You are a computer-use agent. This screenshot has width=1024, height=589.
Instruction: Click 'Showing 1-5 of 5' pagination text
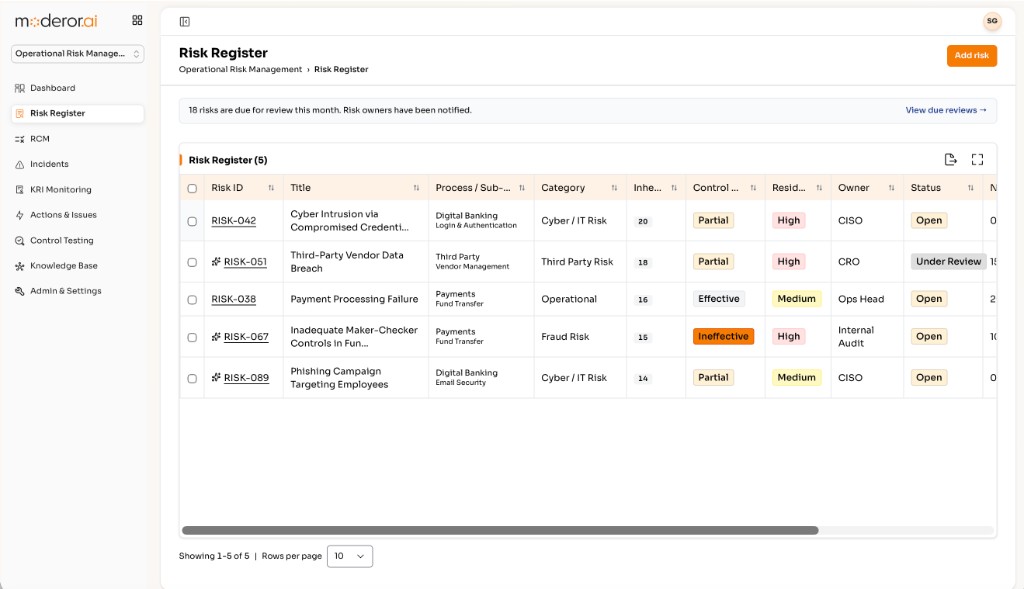[x=214, y=556]
